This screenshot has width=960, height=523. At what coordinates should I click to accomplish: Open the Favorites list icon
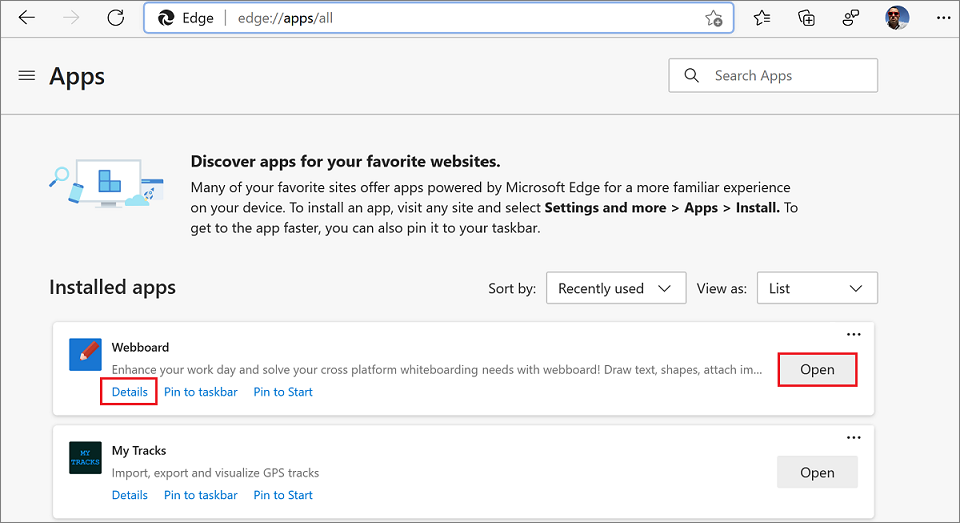(762, 18)
